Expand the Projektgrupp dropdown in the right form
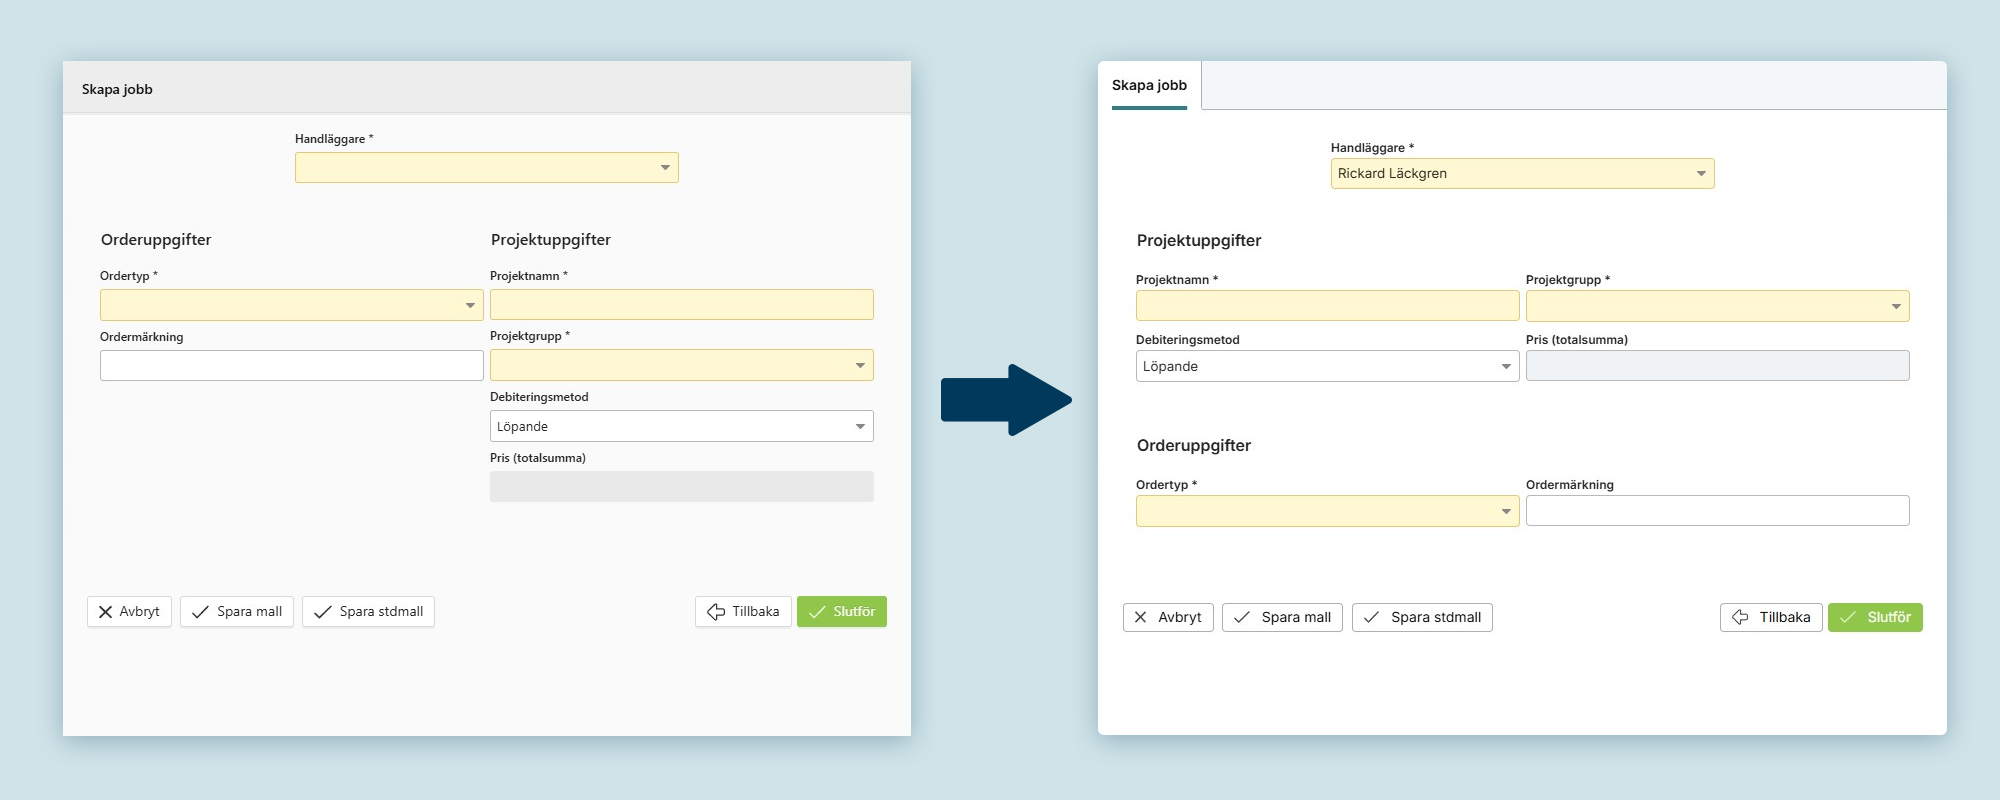The image size is (2000, 800). (1717, 306)
